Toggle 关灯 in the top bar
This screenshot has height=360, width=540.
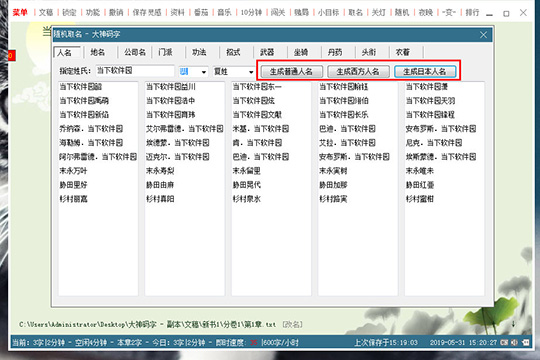(379, 12)
